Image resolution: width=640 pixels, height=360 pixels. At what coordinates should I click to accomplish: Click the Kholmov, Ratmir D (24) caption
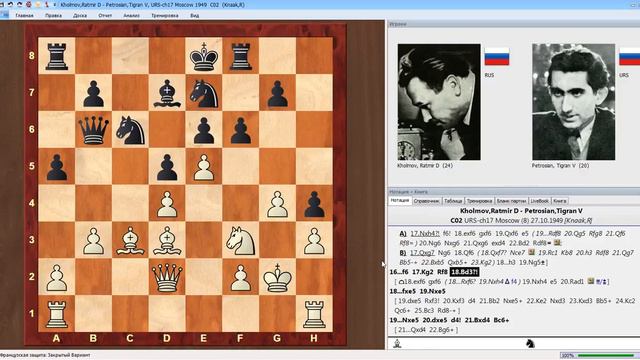click(x=425, y=166)
